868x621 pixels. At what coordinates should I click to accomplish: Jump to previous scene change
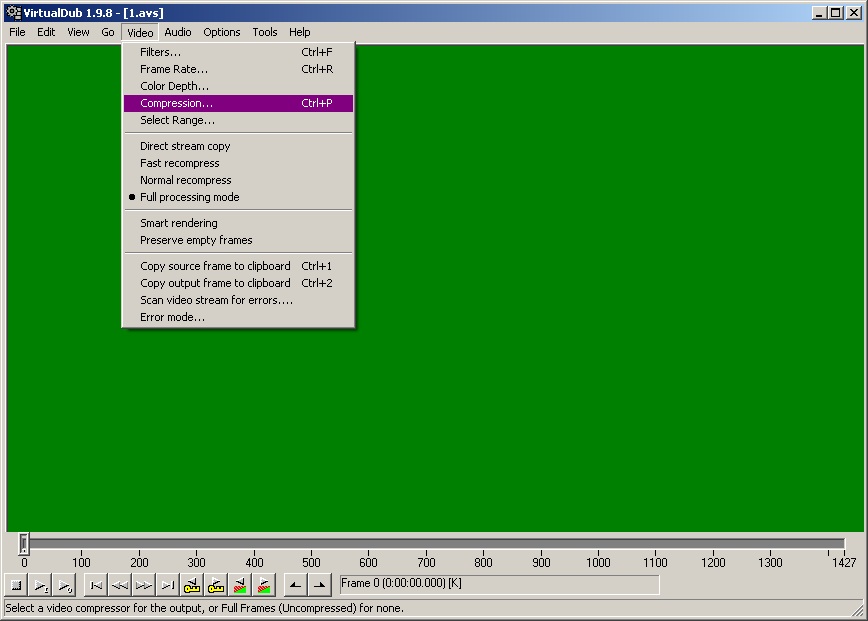coord(240,586)
